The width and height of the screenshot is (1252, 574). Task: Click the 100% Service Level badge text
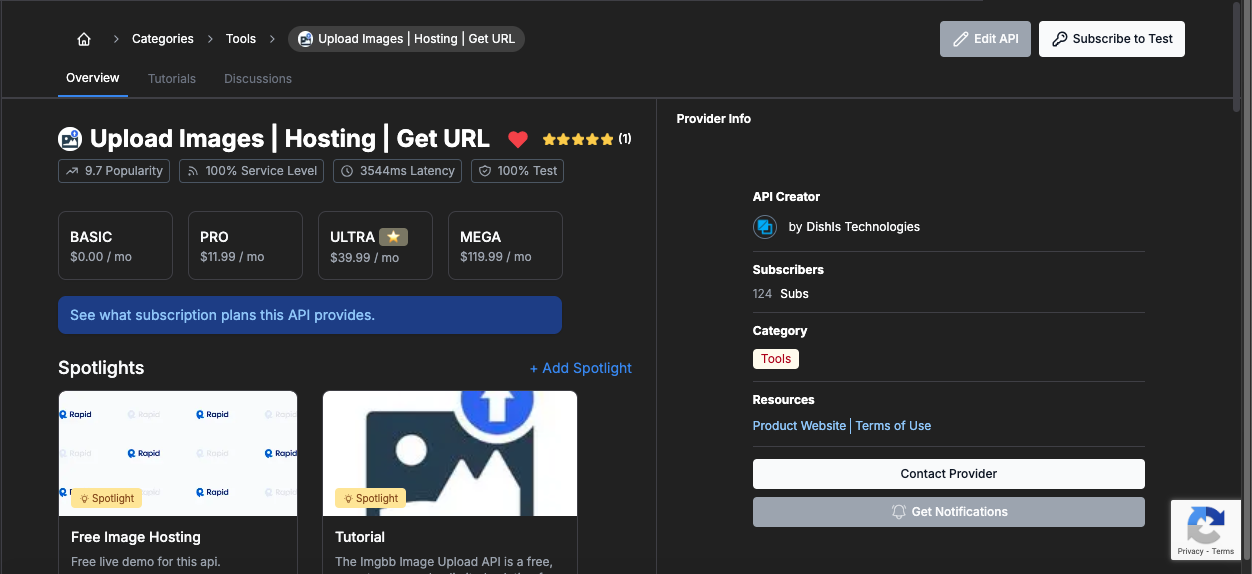click(x=261, y=171)
